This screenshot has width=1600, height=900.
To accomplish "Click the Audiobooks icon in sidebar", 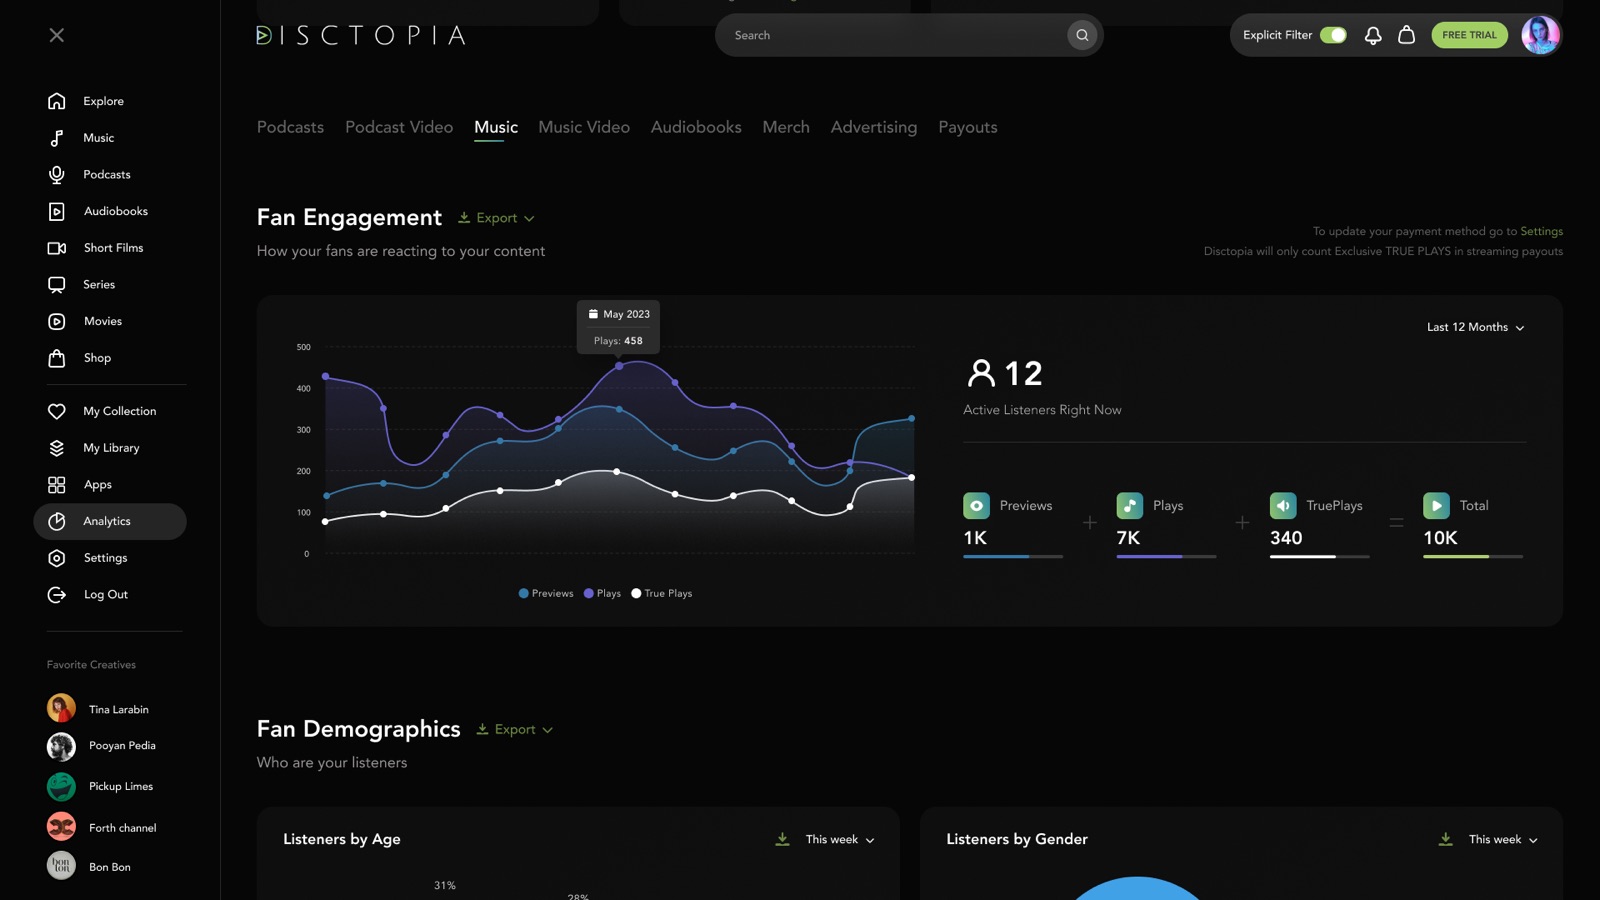I will [x=57, y=211].
